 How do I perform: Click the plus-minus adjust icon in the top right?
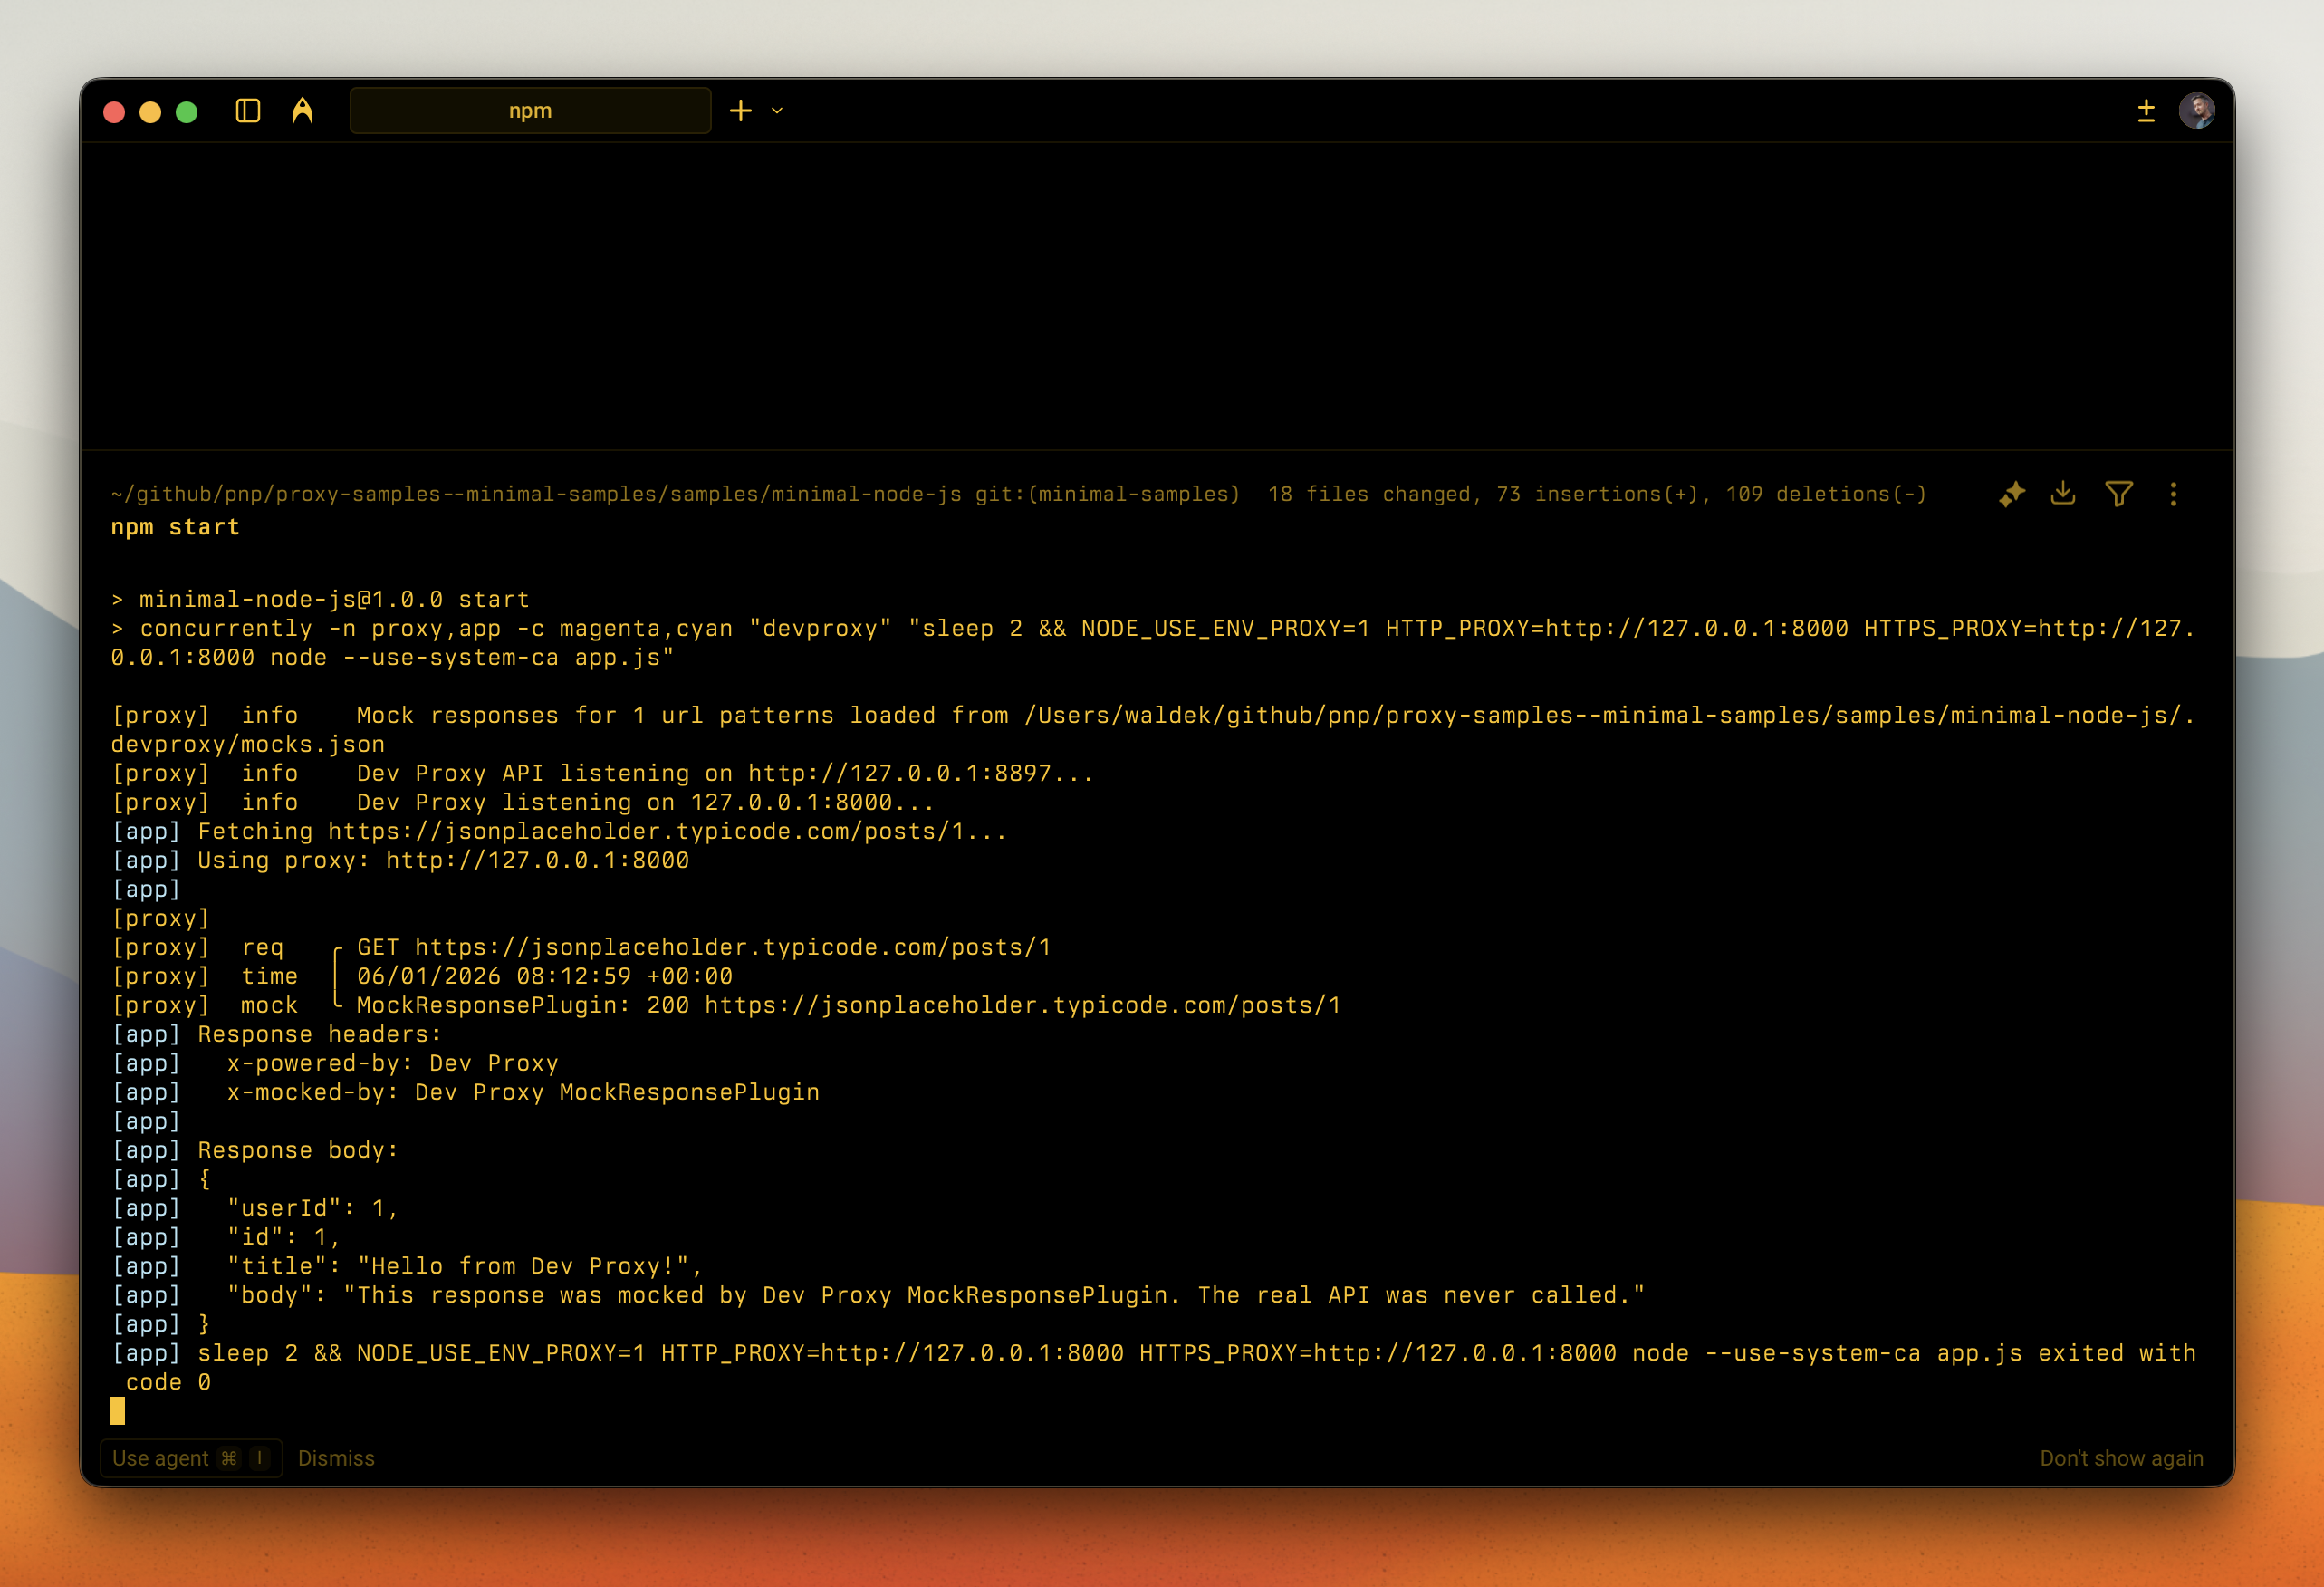pyautogui.click(x=2146, y=111)
